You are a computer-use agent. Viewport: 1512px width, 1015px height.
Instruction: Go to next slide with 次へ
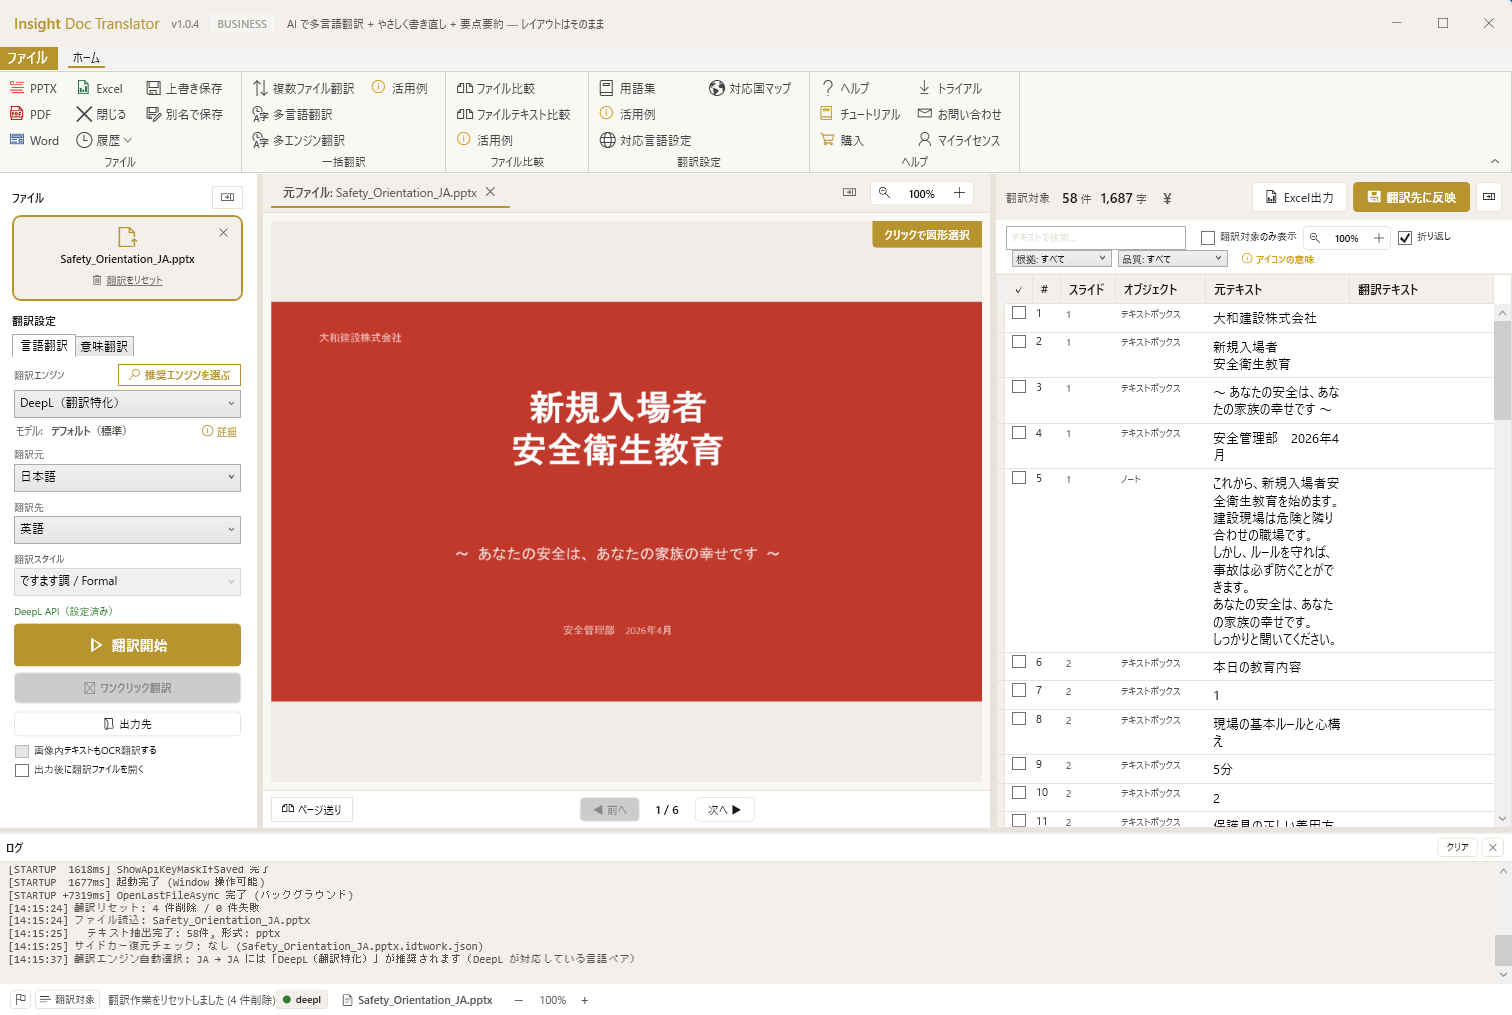(725, 810)
